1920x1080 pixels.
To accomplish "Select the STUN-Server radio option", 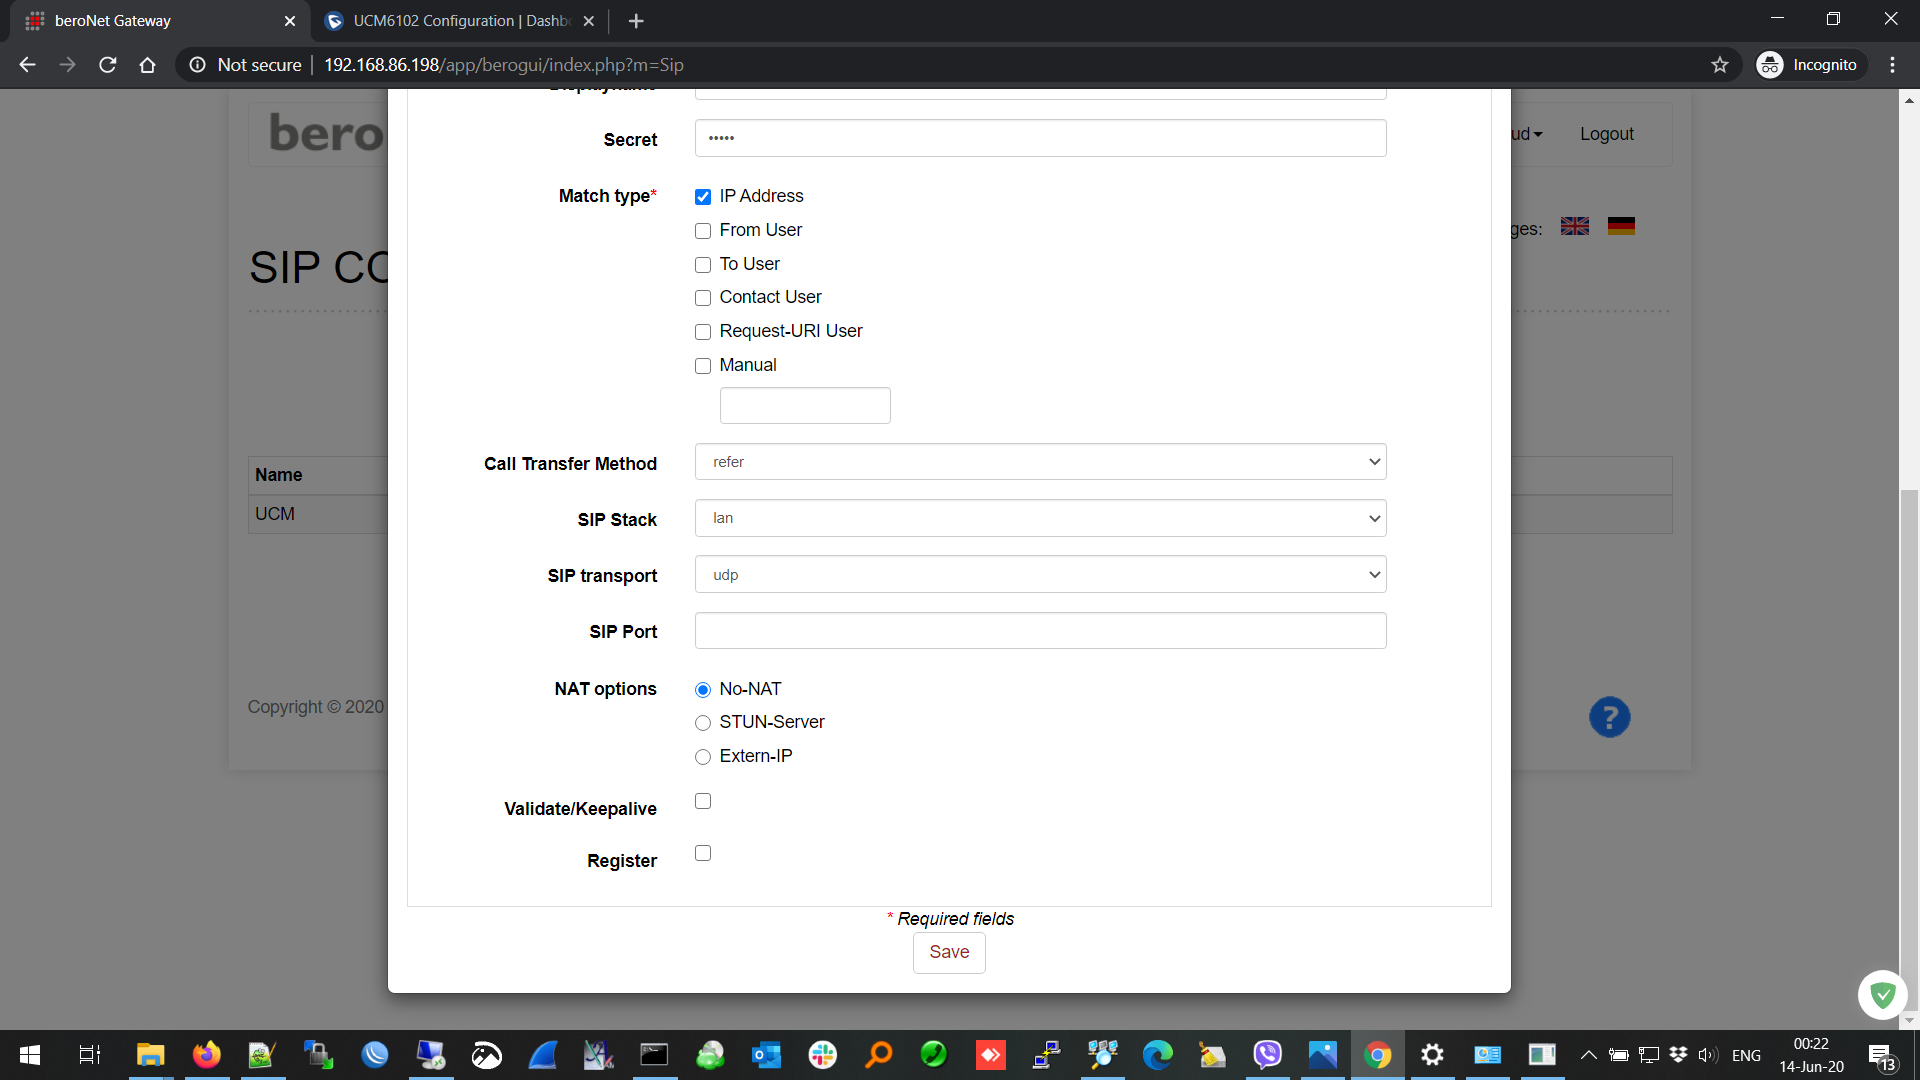I will (703, 723).
